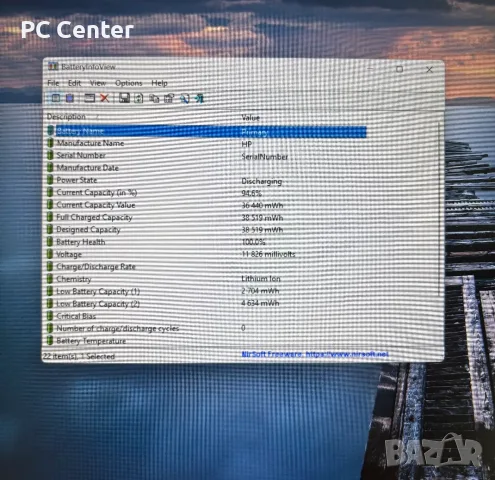Open the Edit menu
The width and height of the screenshot is (495, 480).
[x=74, y=83]
